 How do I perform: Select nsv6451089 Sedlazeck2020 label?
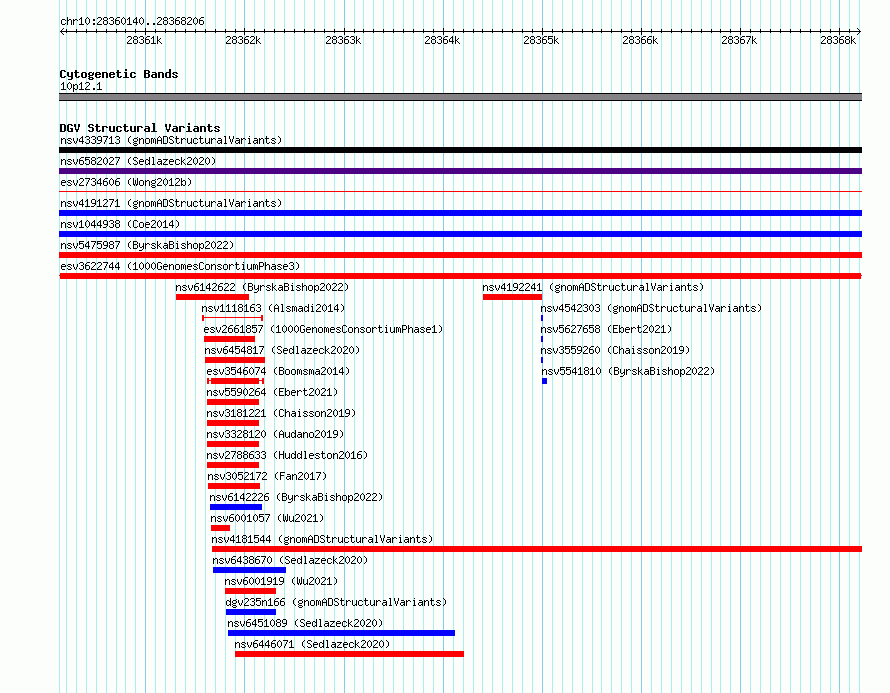pyautogui.click(x=305, y=623)
